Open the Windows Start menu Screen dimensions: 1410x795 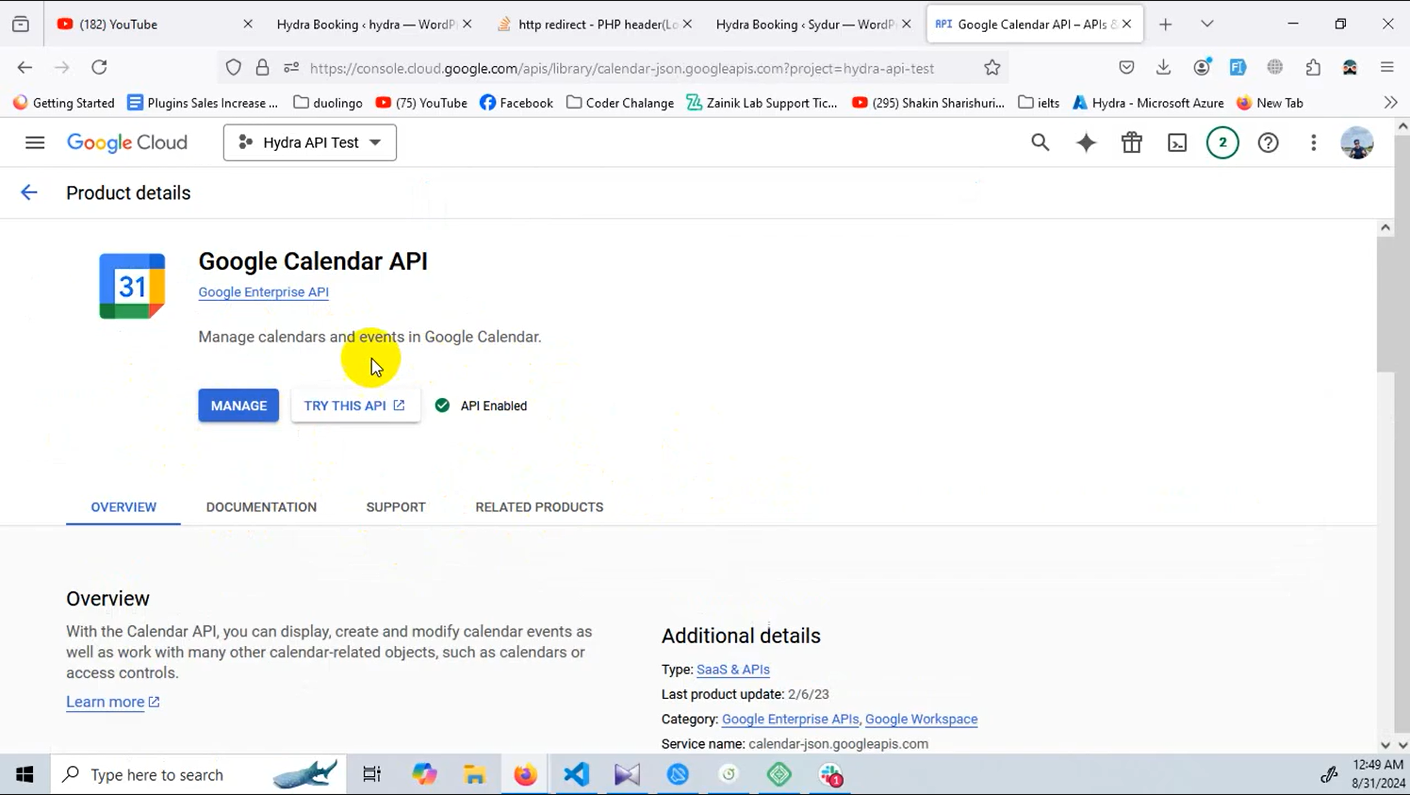point(24,775)
